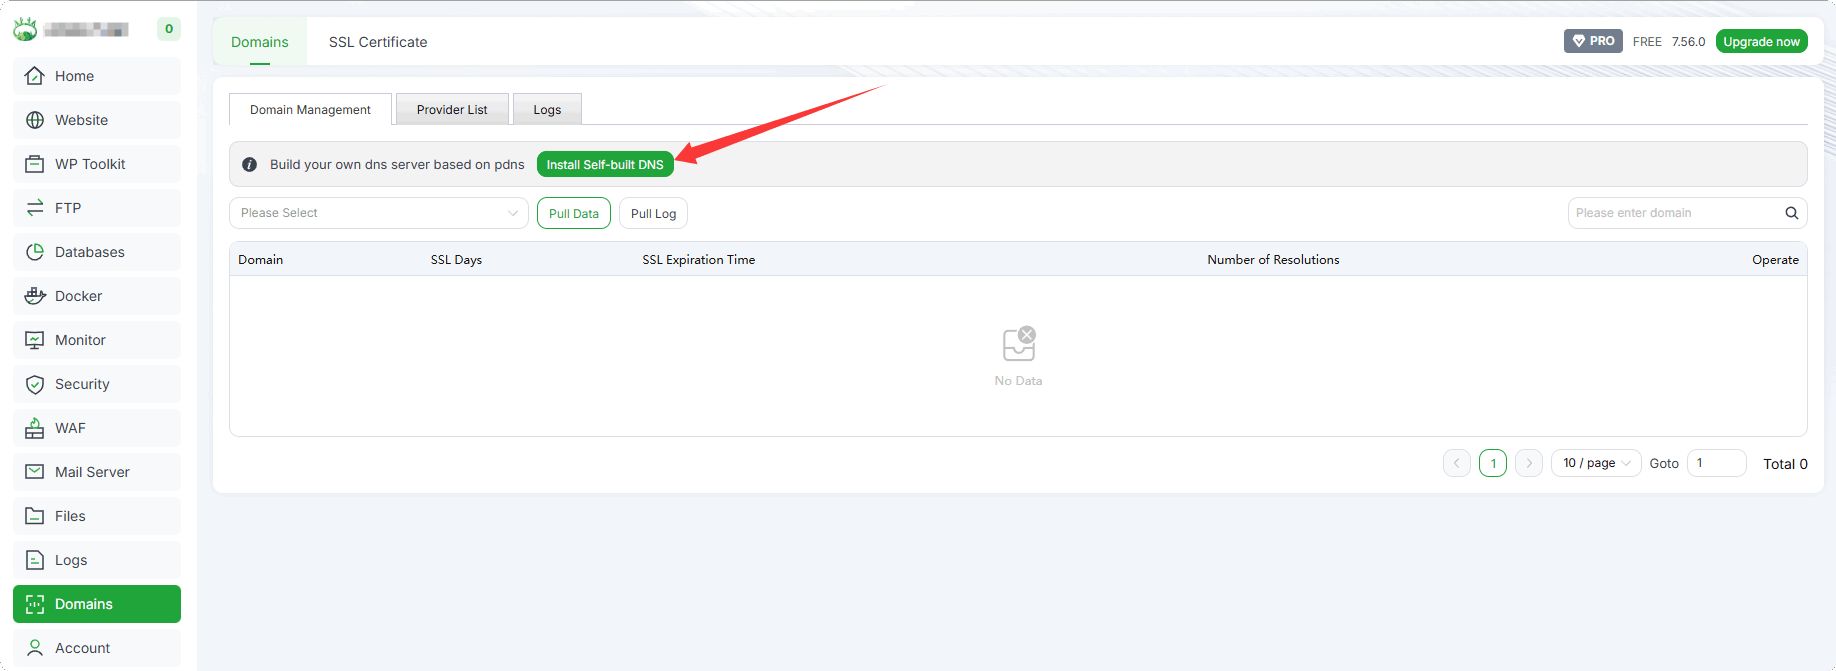Open the Files folder icon
The image size is (1836, 671).
[35, 516]
